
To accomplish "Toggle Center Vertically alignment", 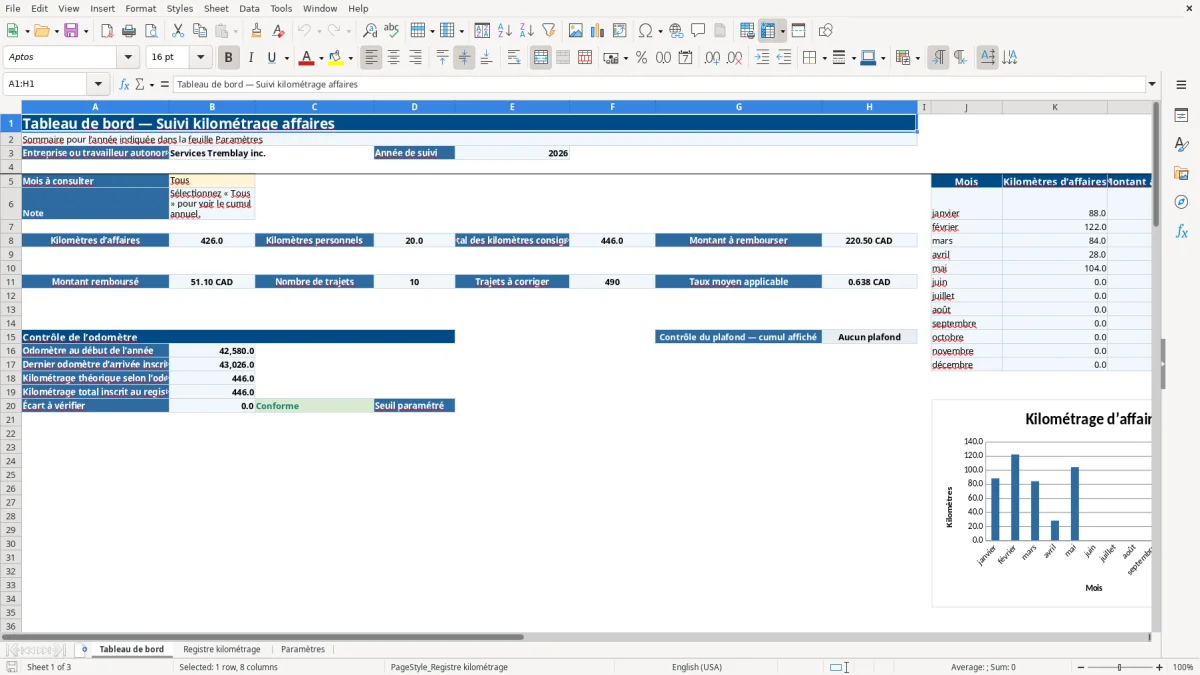I will point(464,58).
